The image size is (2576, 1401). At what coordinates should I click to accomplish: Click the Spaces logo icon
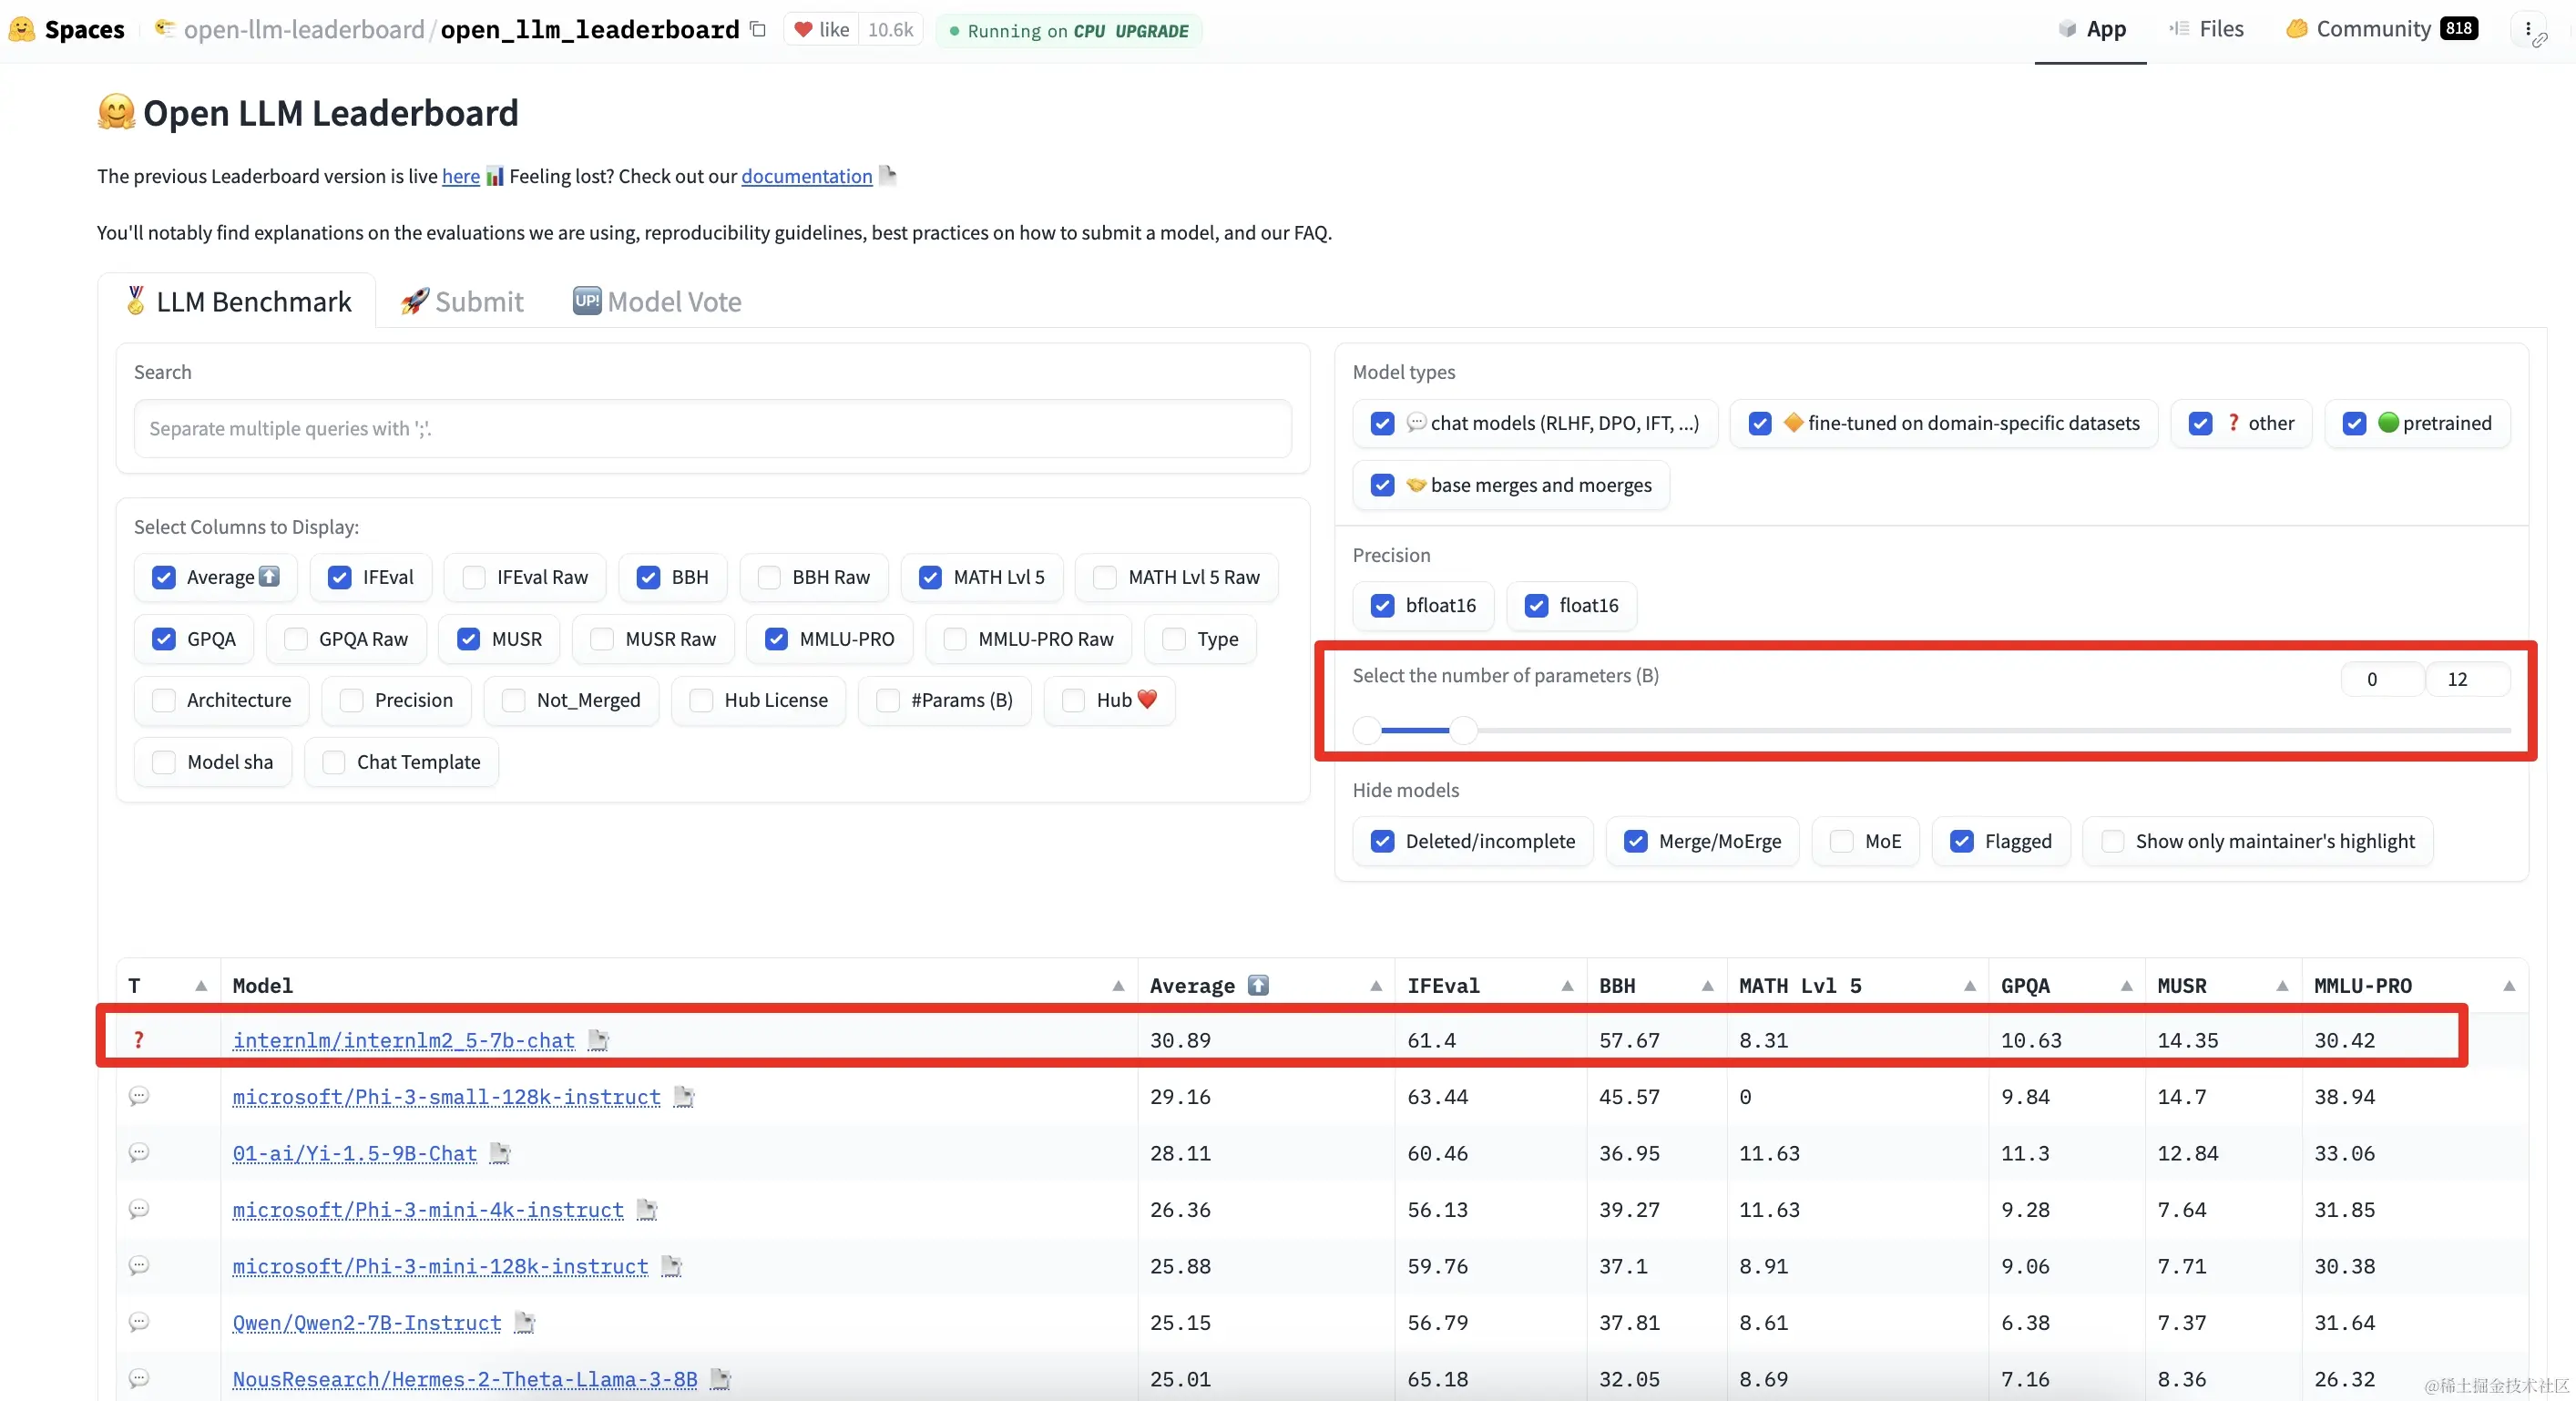pyautogui.click(x=21, y=29)
